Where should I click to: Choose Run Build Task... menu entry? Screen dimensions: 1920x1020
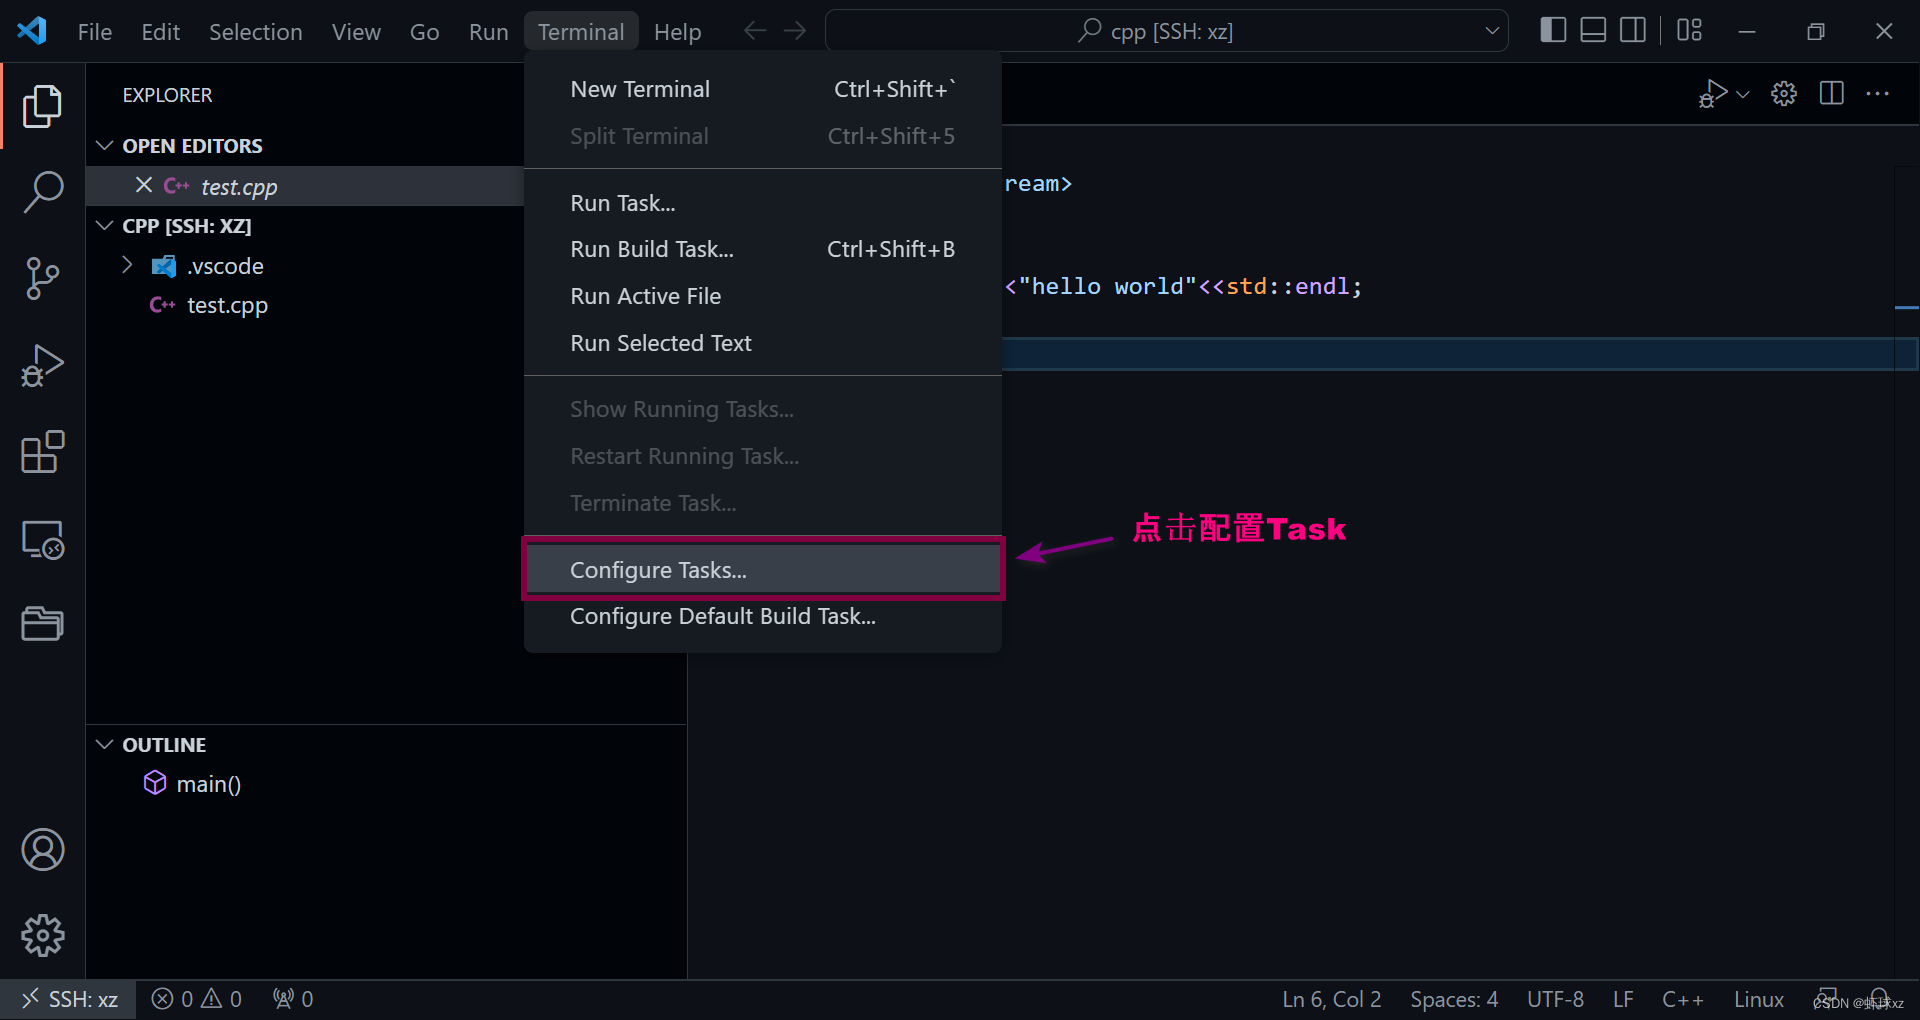coord(763,249)
